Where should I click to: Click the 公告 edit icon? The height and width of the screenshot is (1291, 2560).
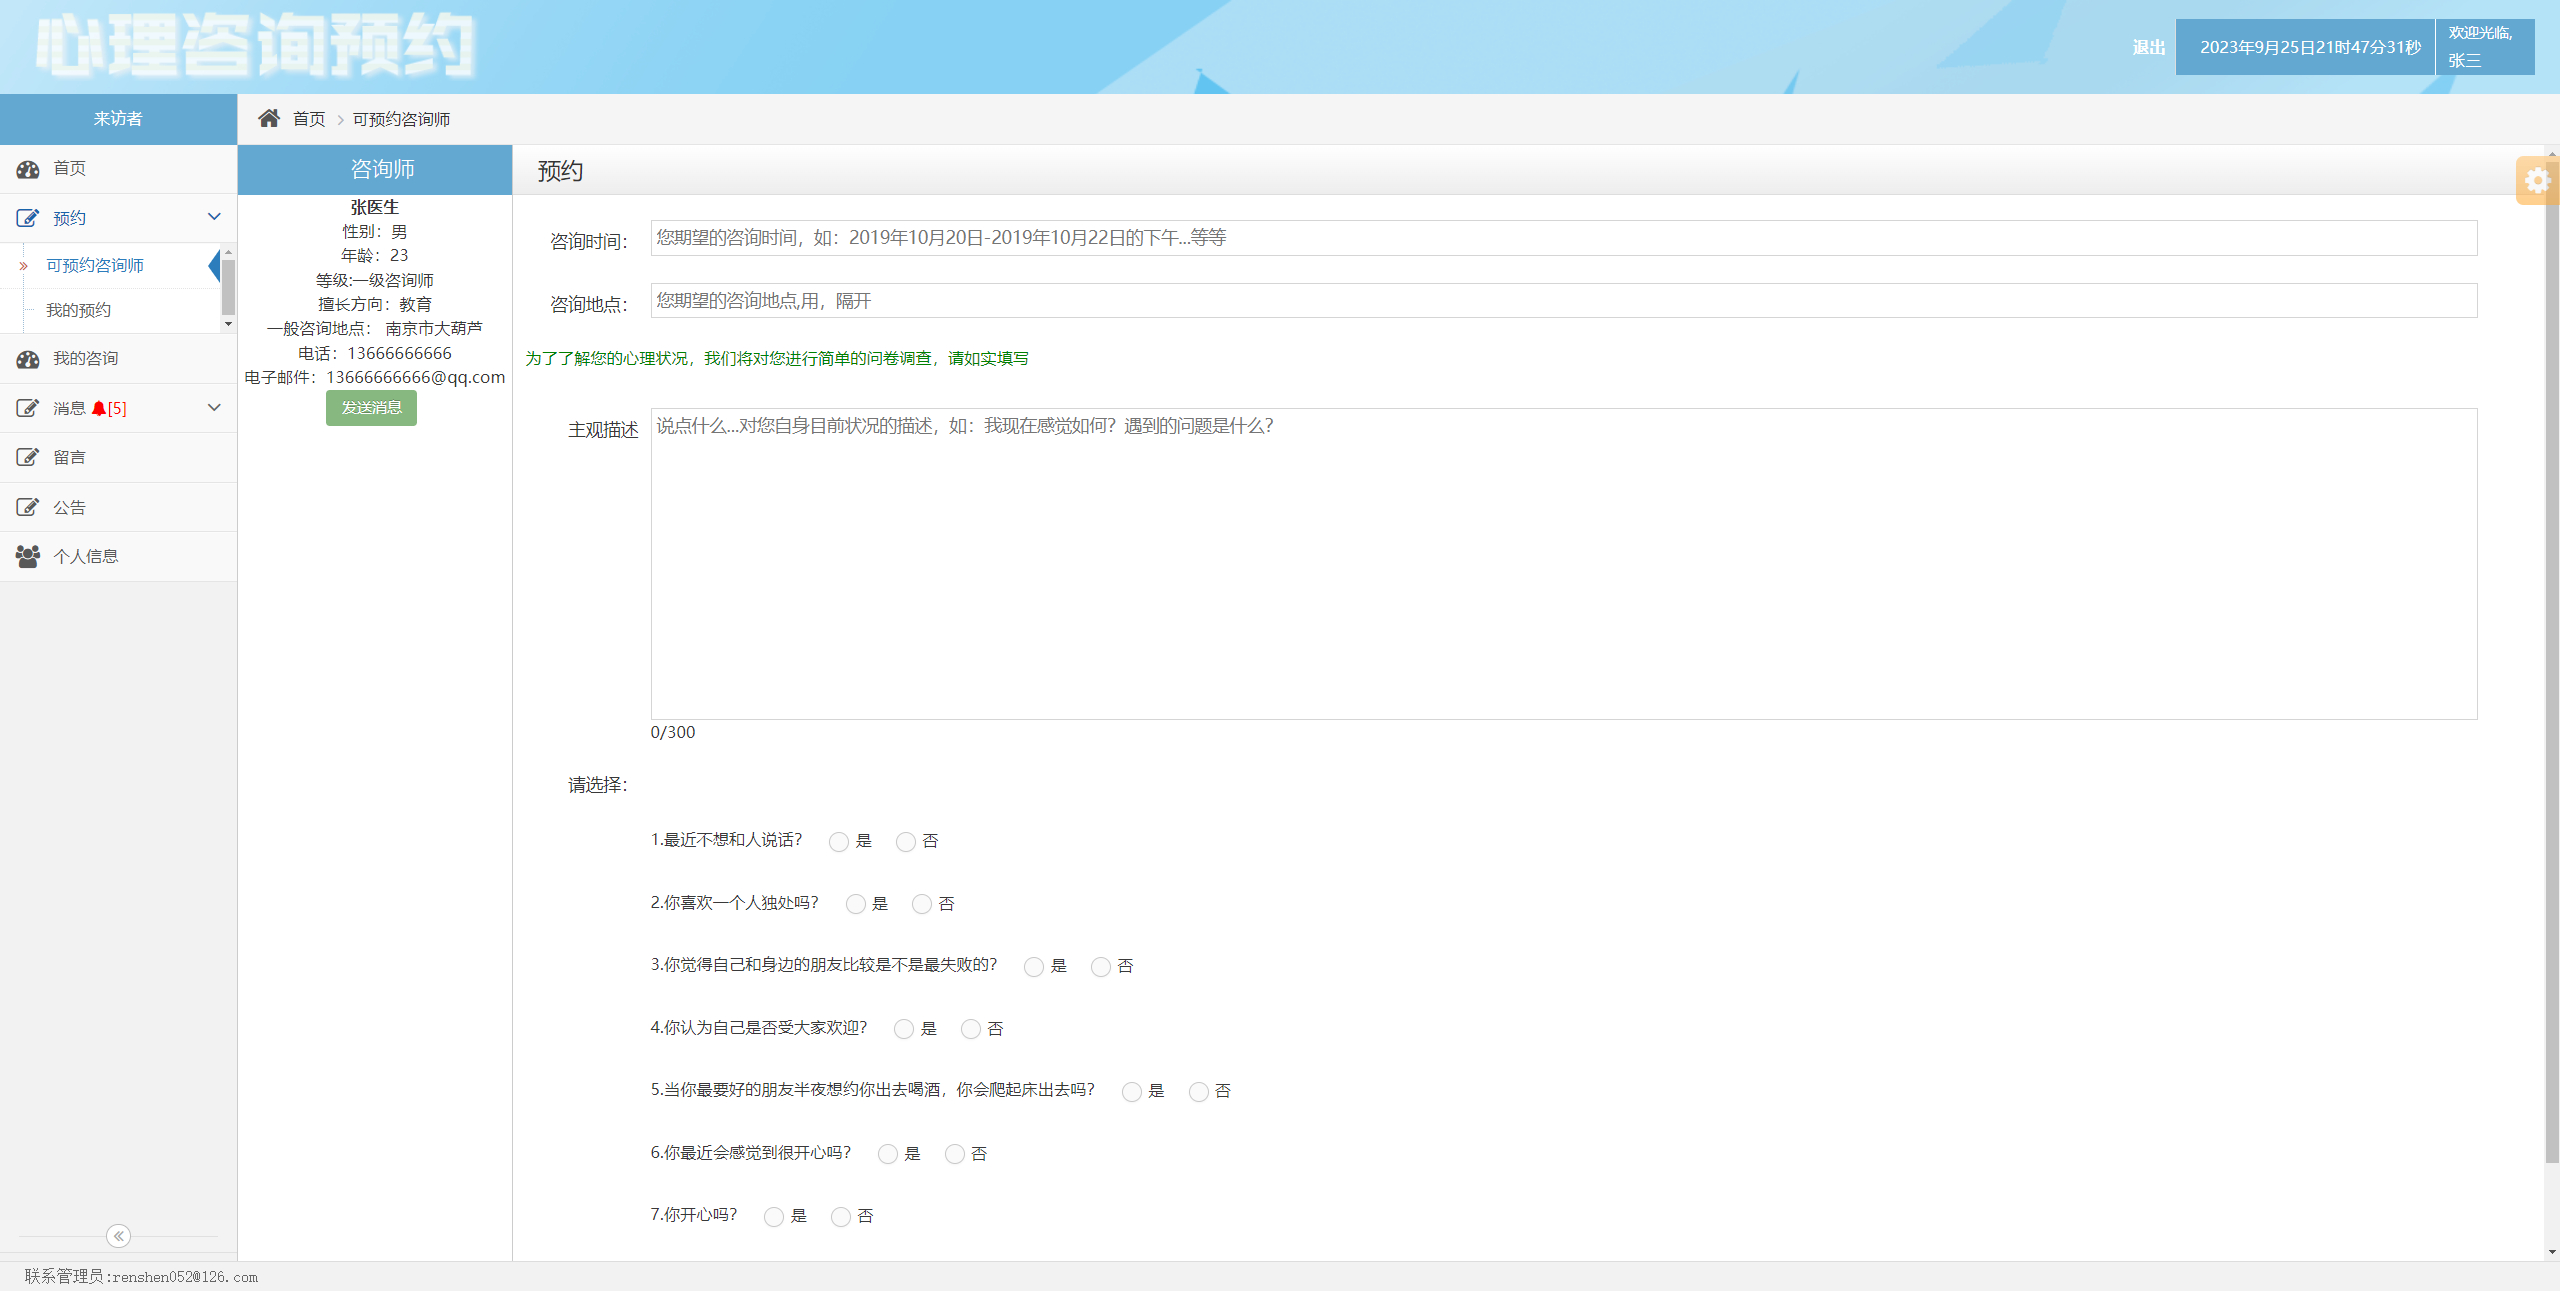click(x=28, y=508)
